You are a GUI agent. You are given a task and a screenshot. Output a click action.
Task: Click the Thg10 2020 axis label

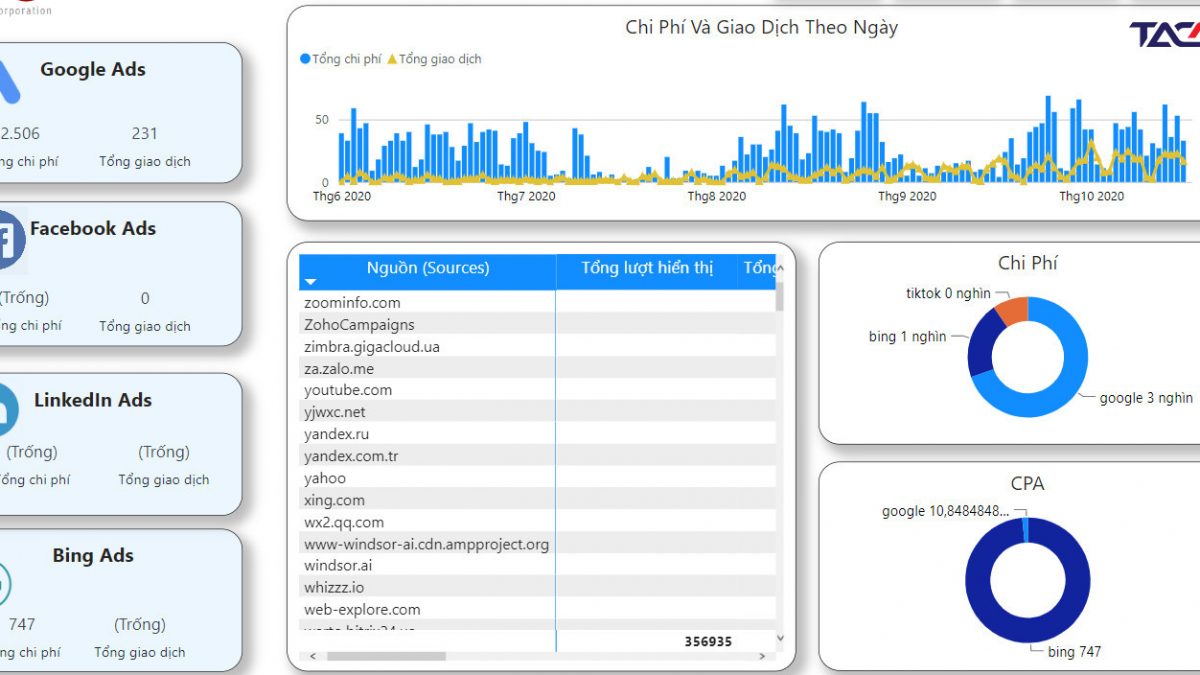pos(1092,196)
